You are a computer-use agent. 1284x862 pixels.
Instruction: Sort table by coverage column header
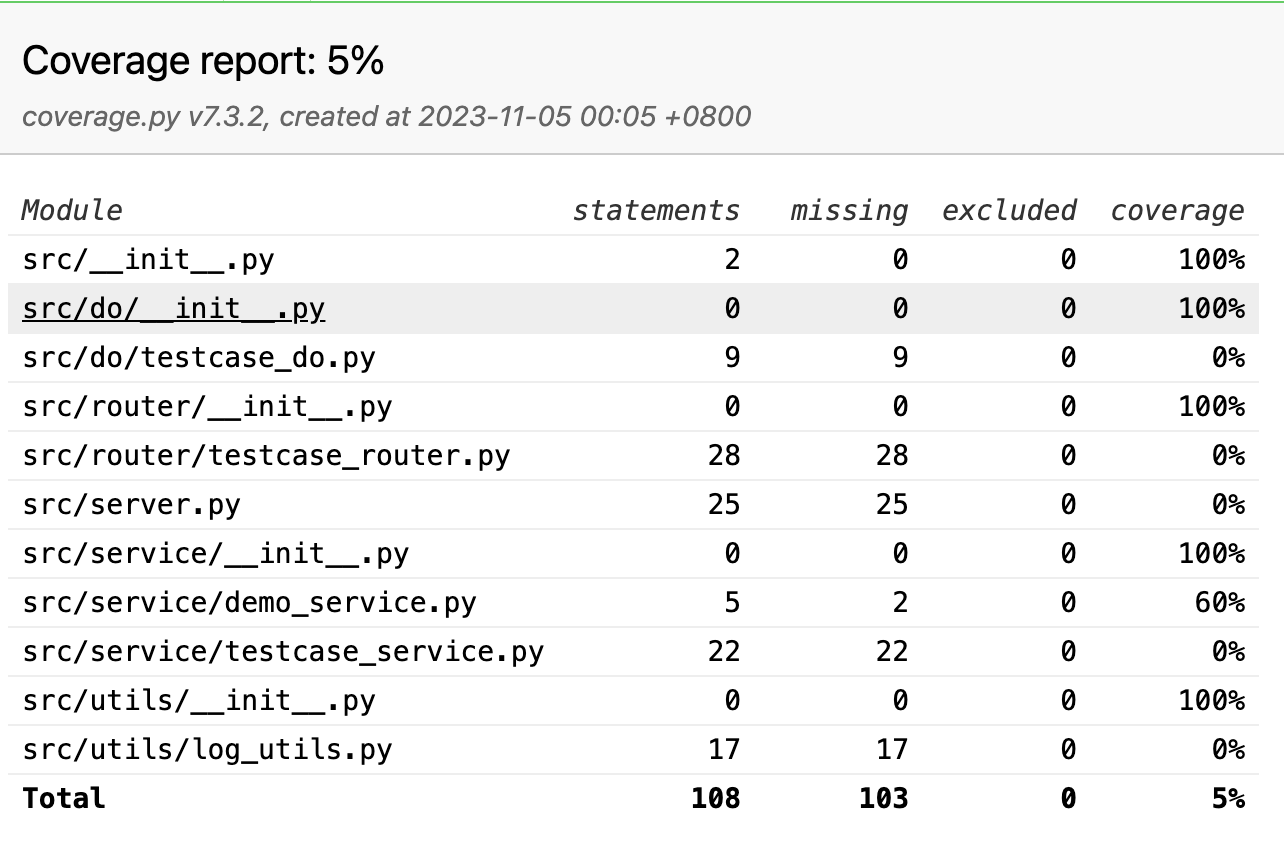1177,210
